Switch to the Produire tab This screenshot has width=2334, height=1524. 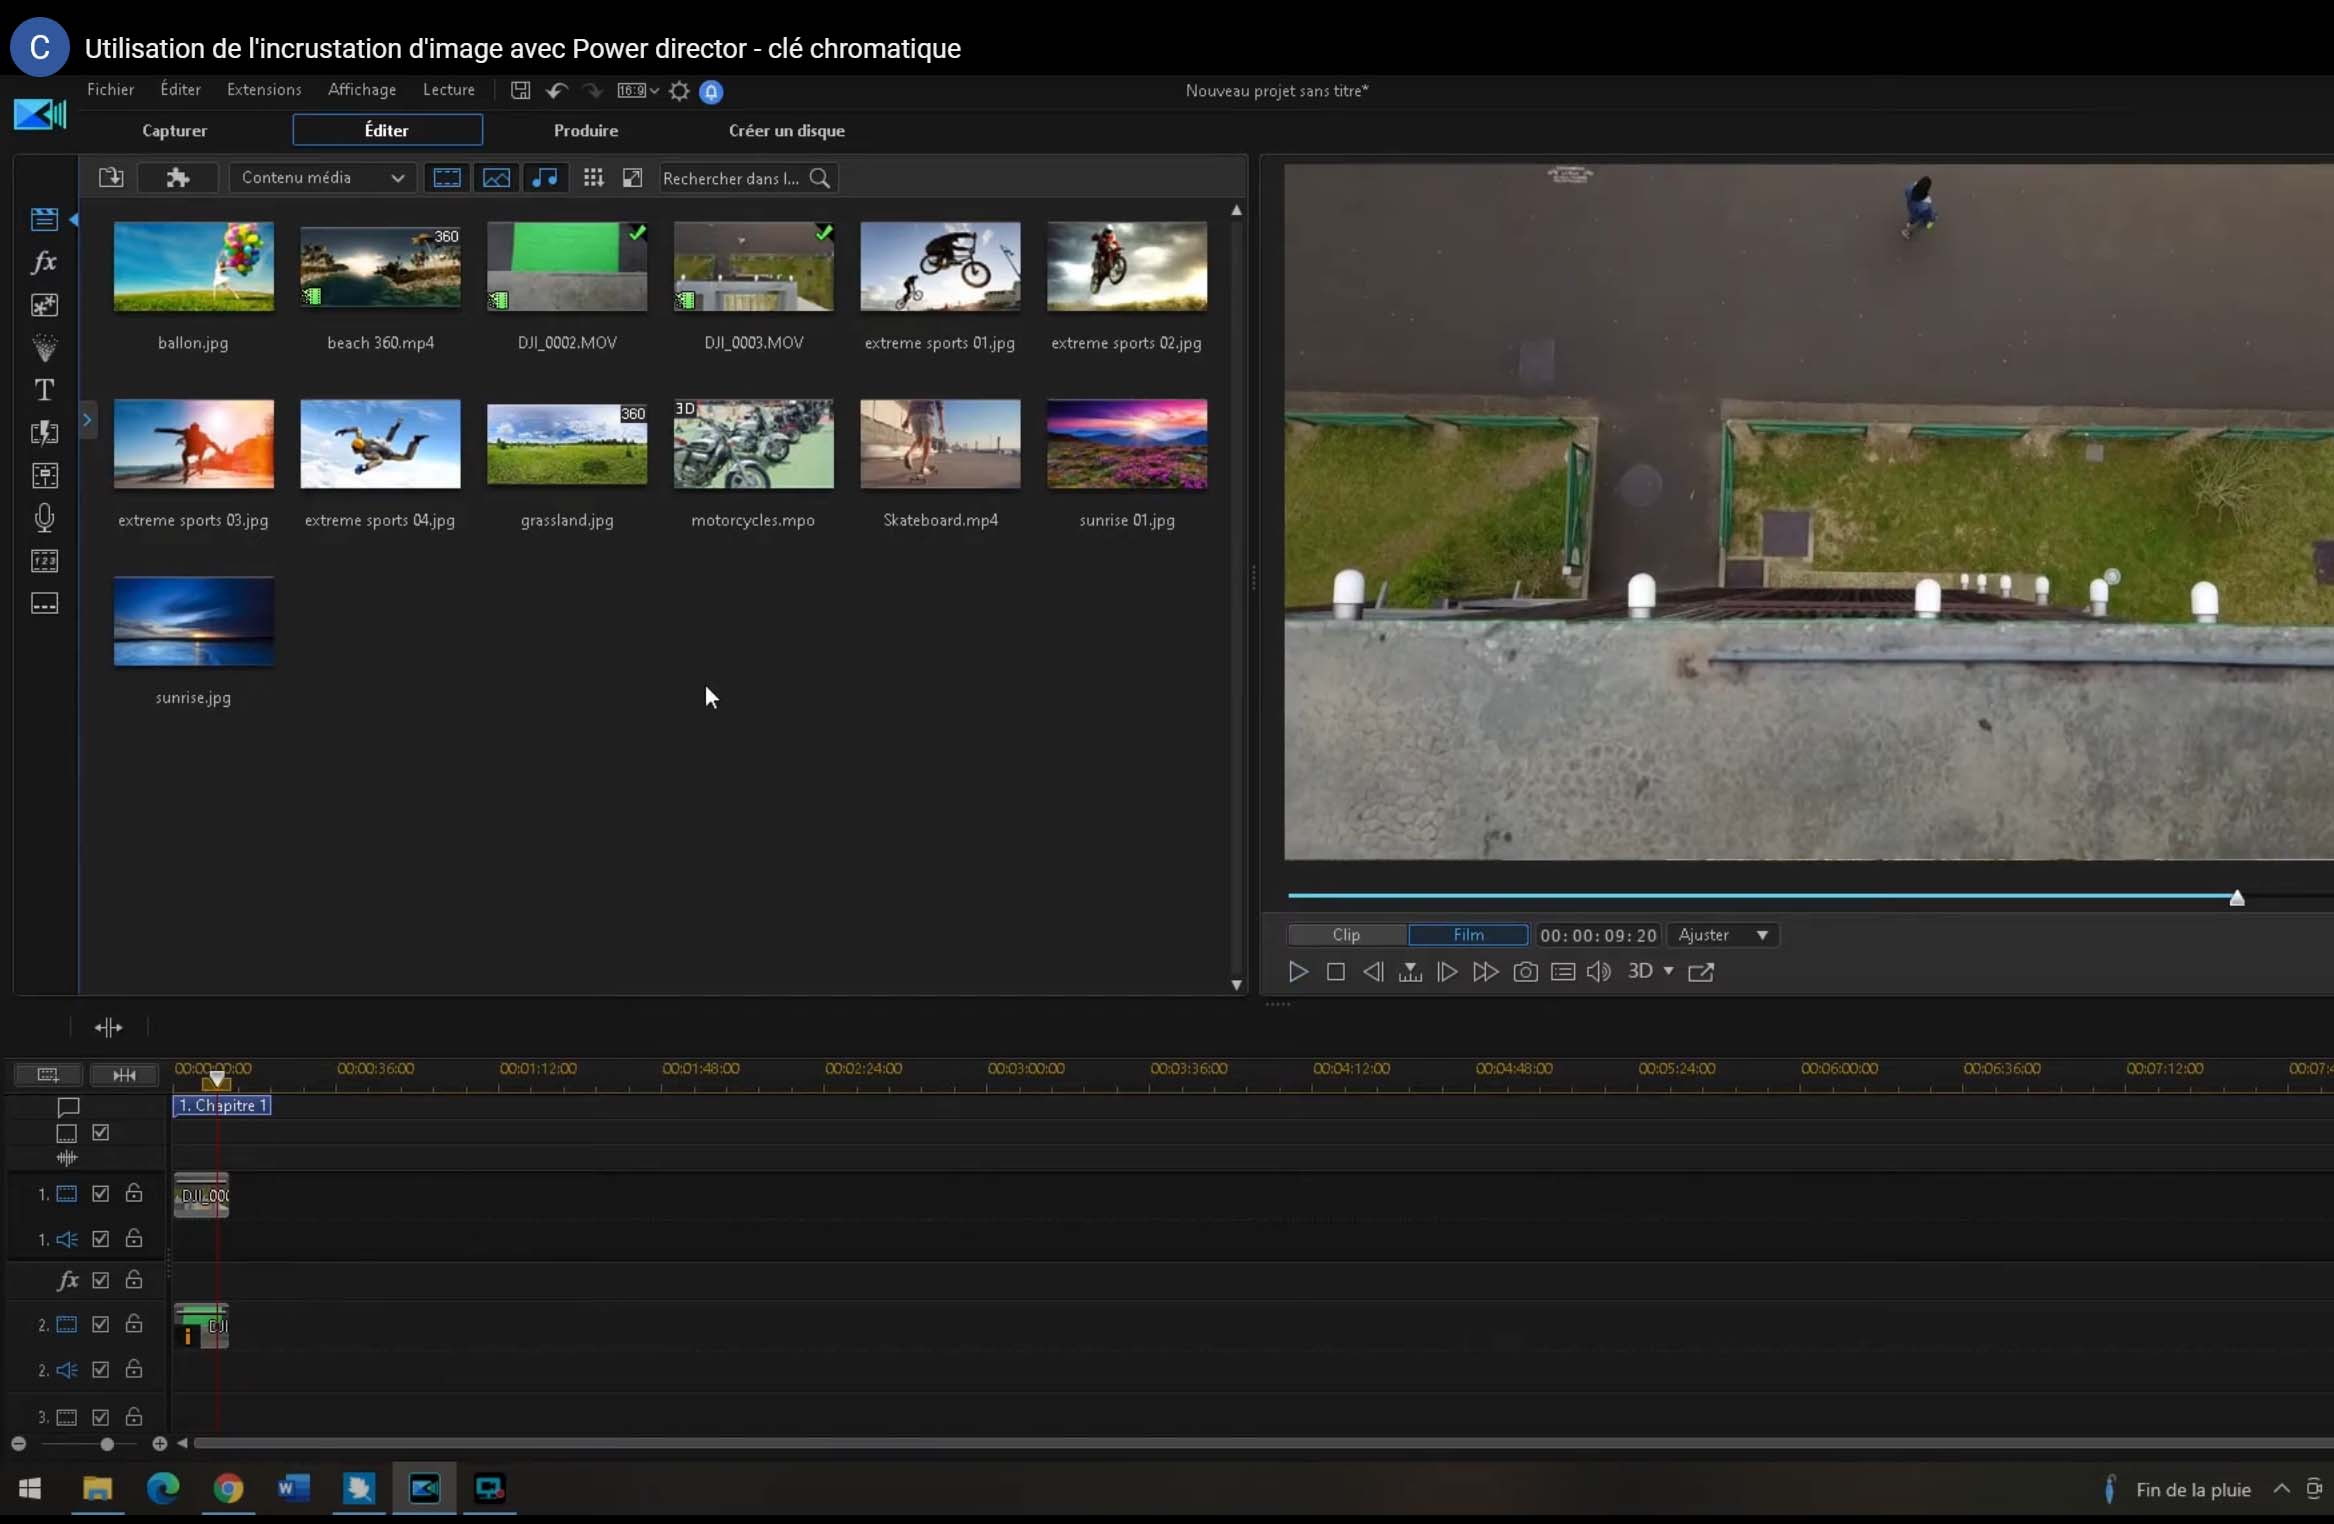tap(586, 131)
